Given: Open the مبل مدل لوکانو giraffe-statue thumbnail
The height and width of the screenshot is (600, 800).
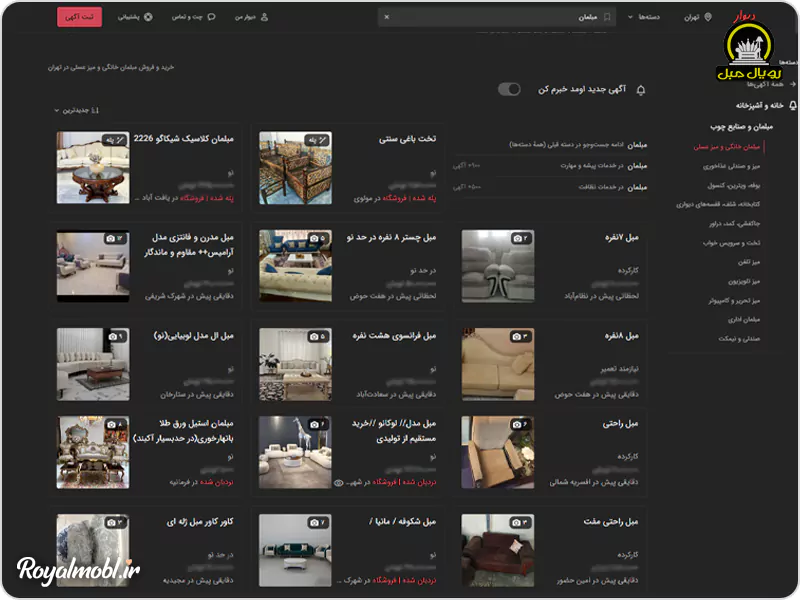Looking at the screenshot, I should coord(295,452).
